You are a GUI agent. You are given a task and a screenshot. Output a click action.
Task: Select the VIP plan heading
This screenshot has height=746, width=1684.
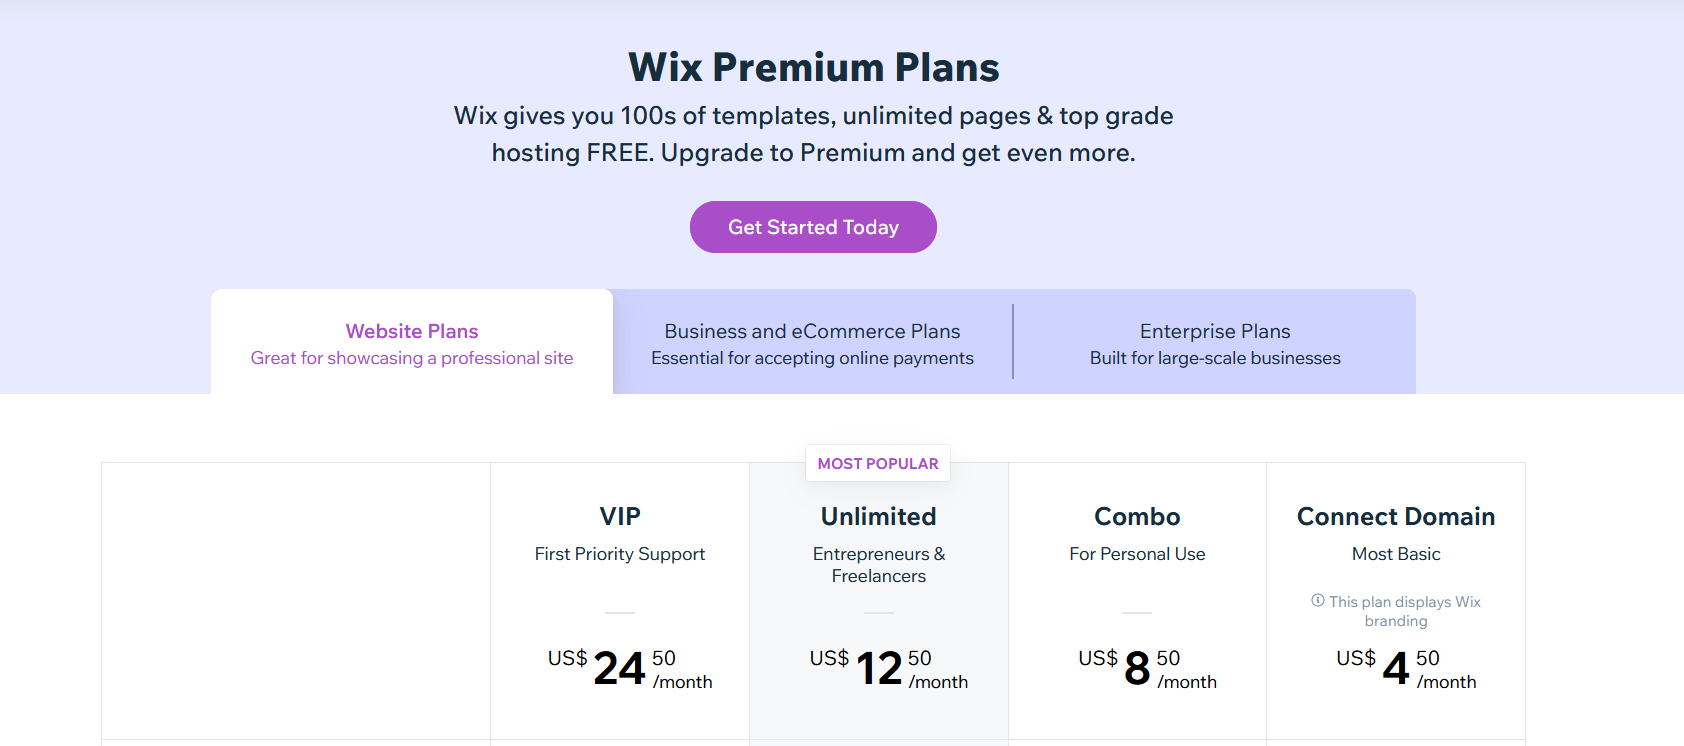click(620, 516)
